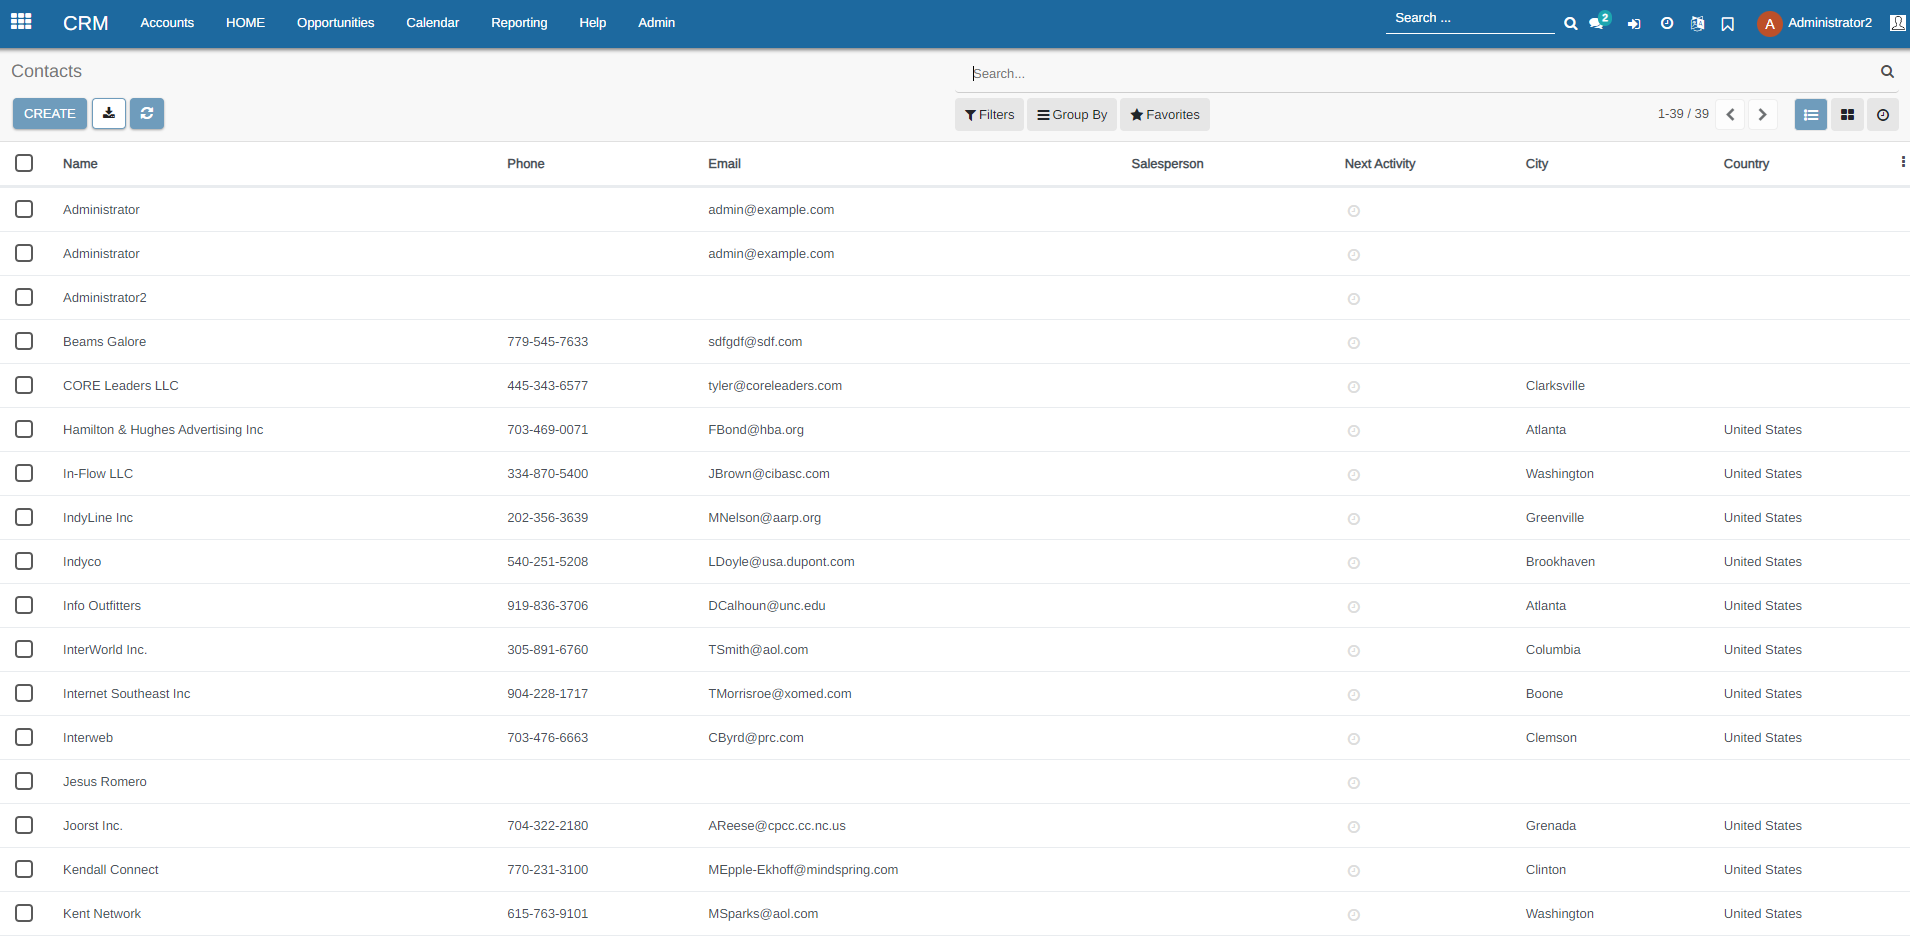
Task: Open the apps grid menu
Action: click(21, 21)
